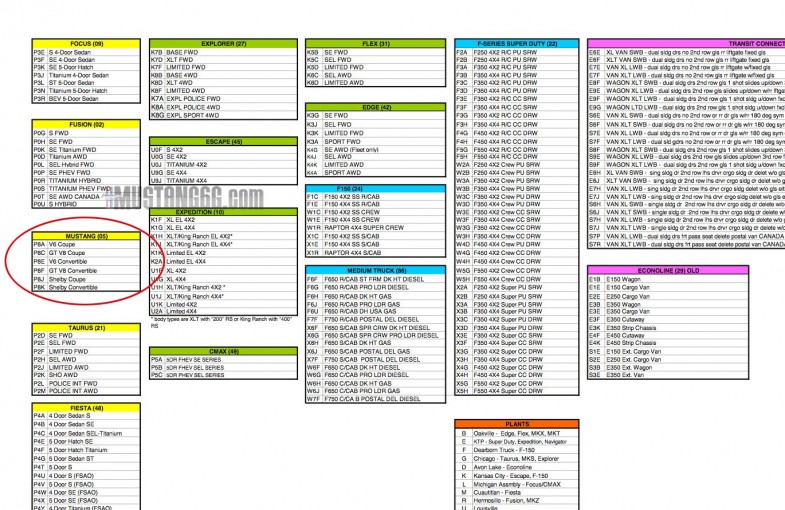Click the U2A Limited 4X4 row
Image resolution: width=785 pixels, height=510 pixels.
(x=223, y=311)
